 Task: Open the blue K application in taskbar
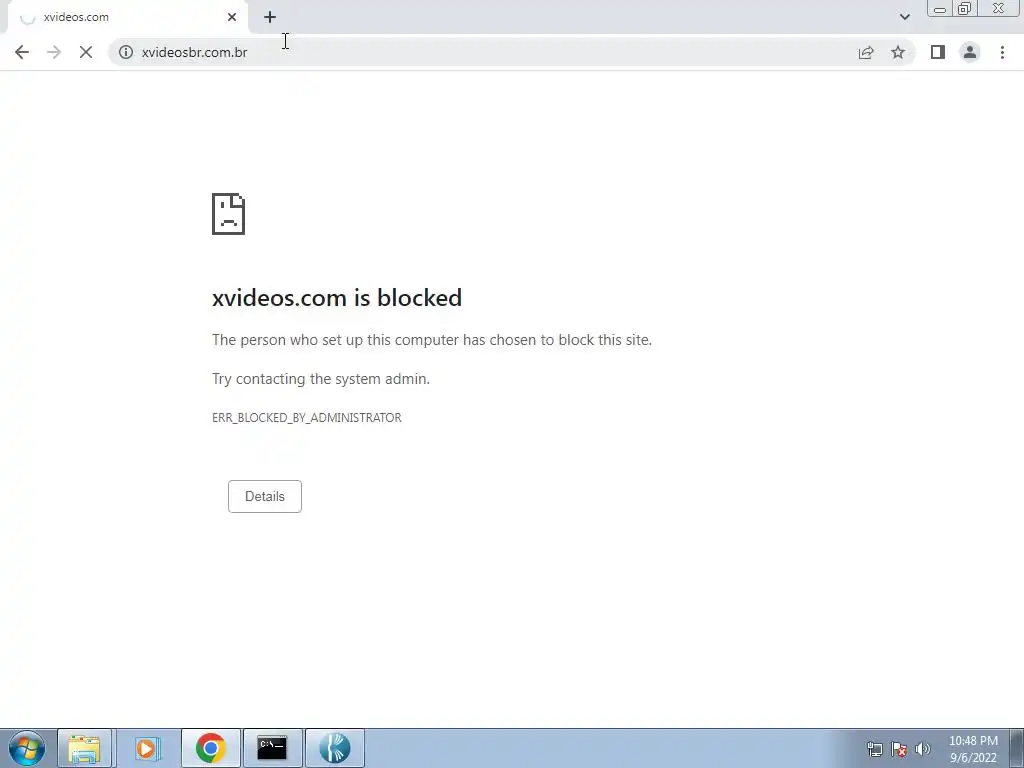coord(334,748)
